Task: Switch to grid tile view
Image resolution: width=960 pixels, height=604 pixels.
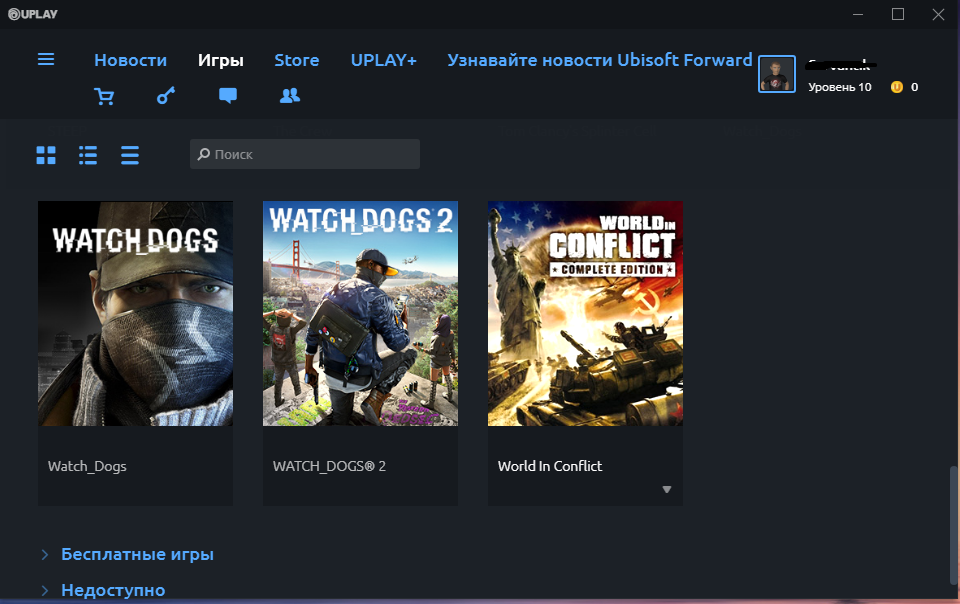Action: 46,155
